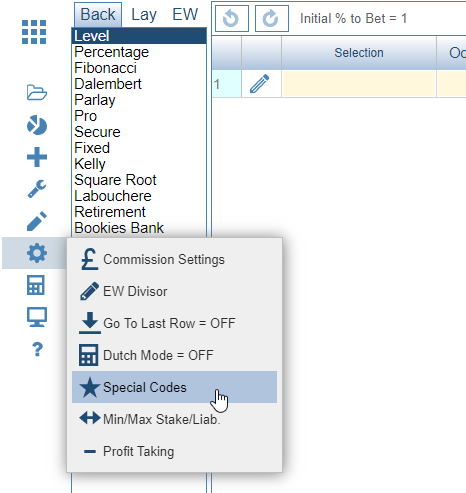Click the sidebar pencil edit icon
466x493 pixels.
(x=37, y=221)
